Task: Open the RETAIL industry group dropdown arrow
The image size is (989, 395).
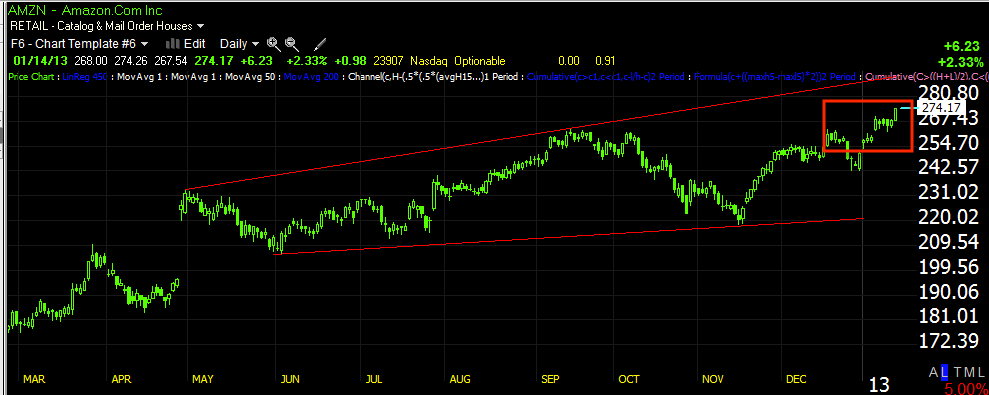Action: 201,27
